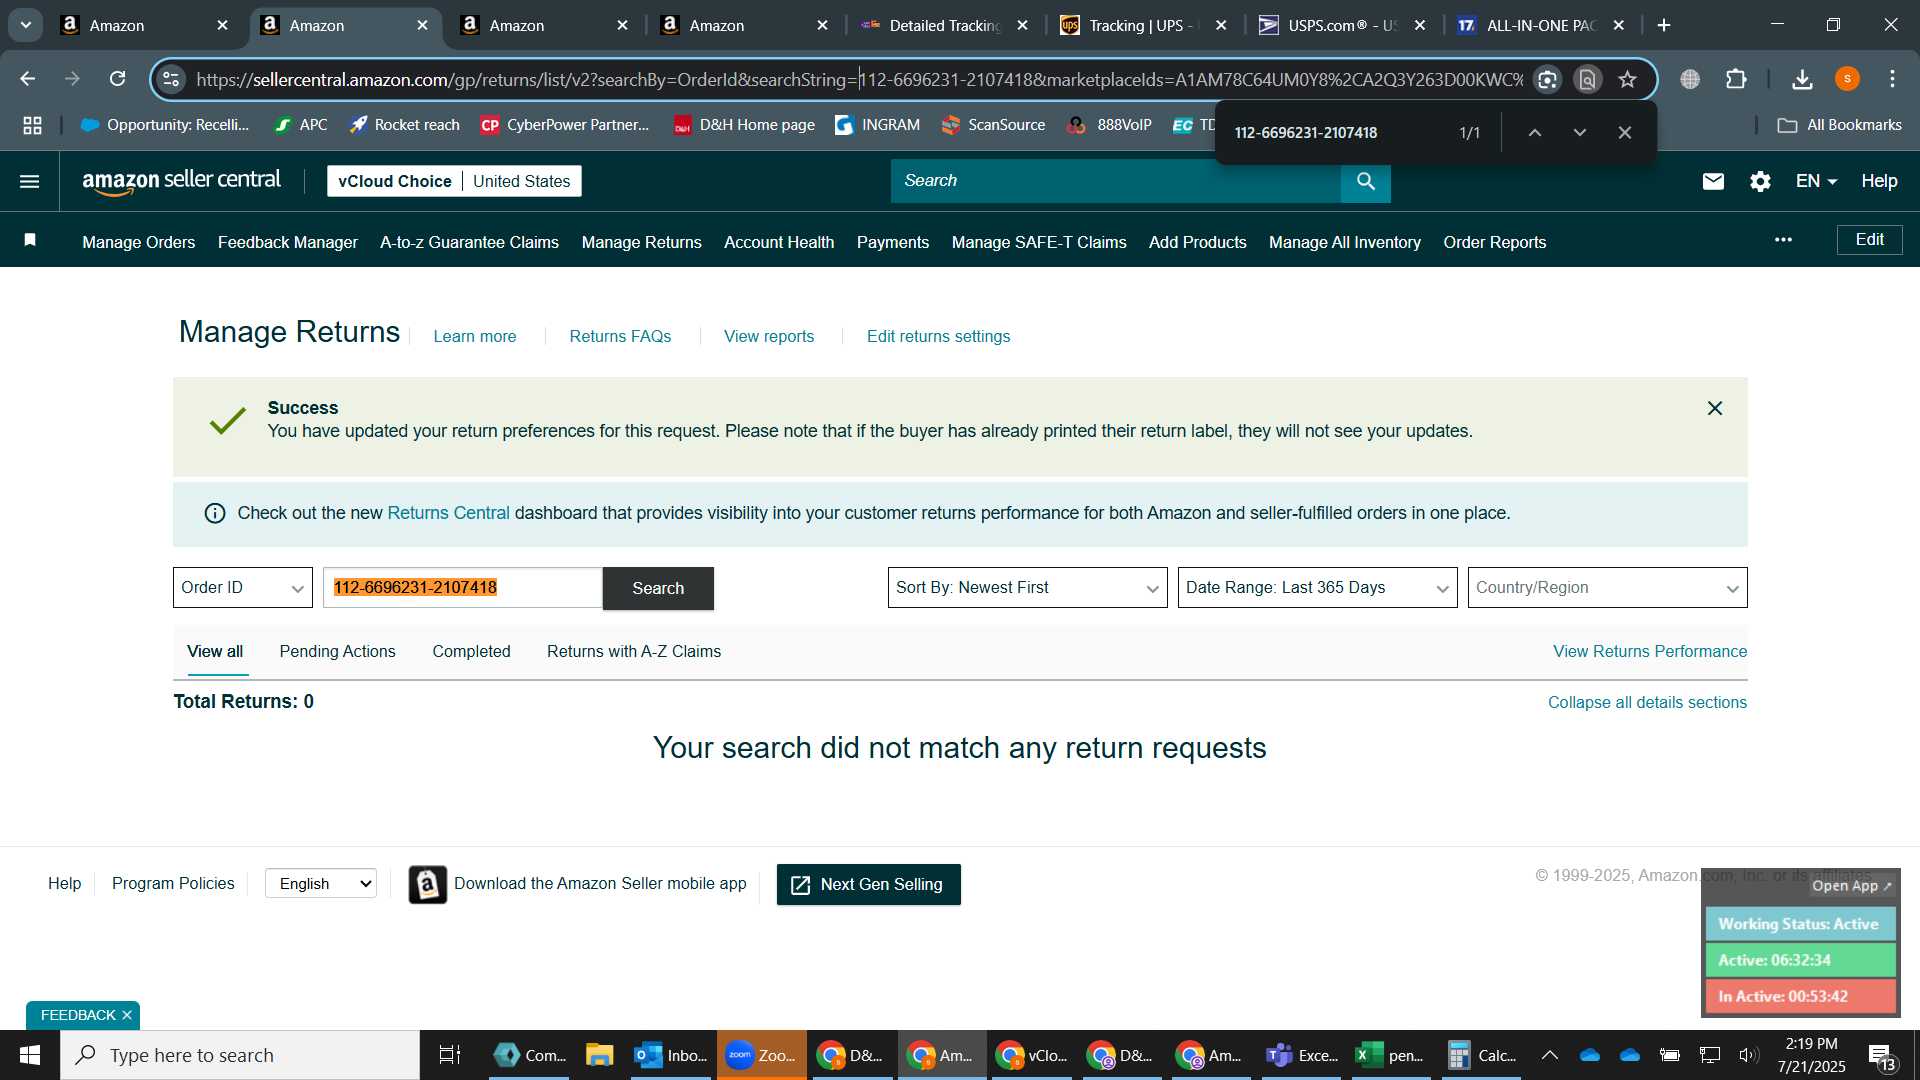Viewport: 1920px width, 1080px height.
Task: Click the header Search text field
Action: pyautogui.click(x=1115, y=181)
